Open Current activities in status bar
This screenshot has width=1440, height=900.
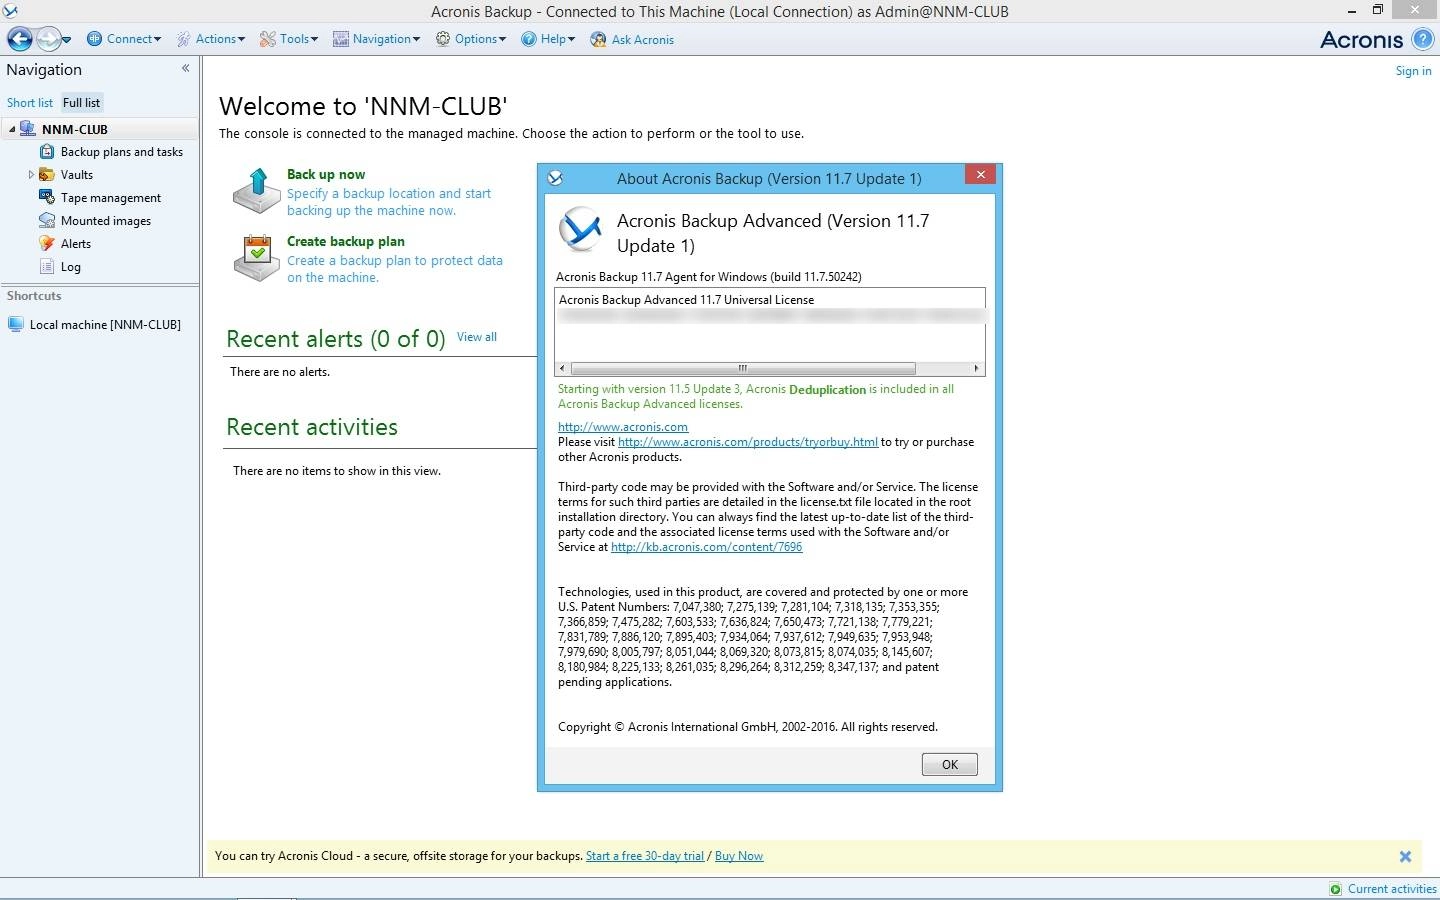pos(1392,889)
